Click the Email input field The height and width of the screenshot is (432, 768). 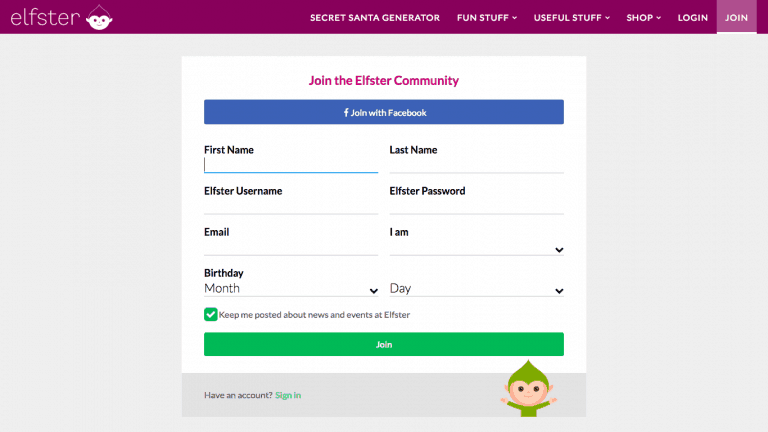tap(291, 247)
